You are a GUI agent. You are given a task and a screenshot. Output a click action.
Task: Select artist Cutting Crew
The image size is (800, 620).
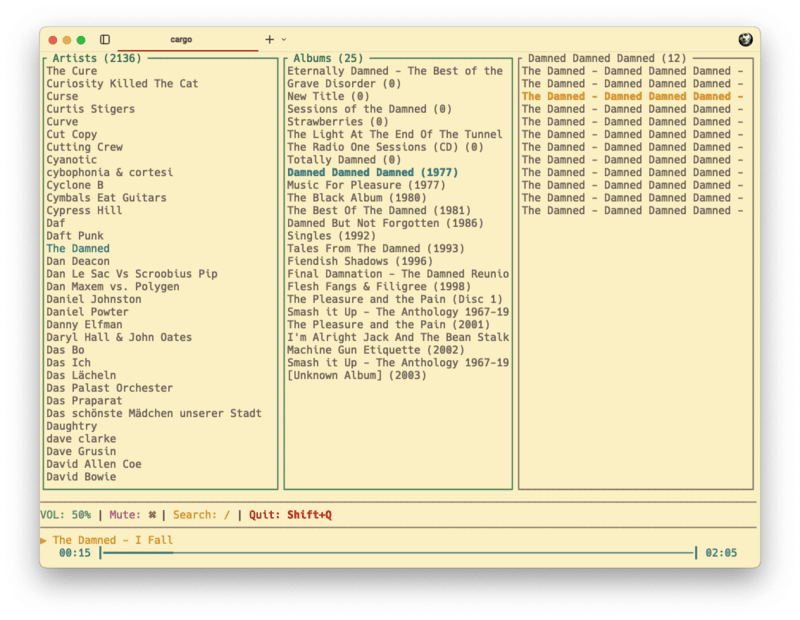[x=85, y=147]
